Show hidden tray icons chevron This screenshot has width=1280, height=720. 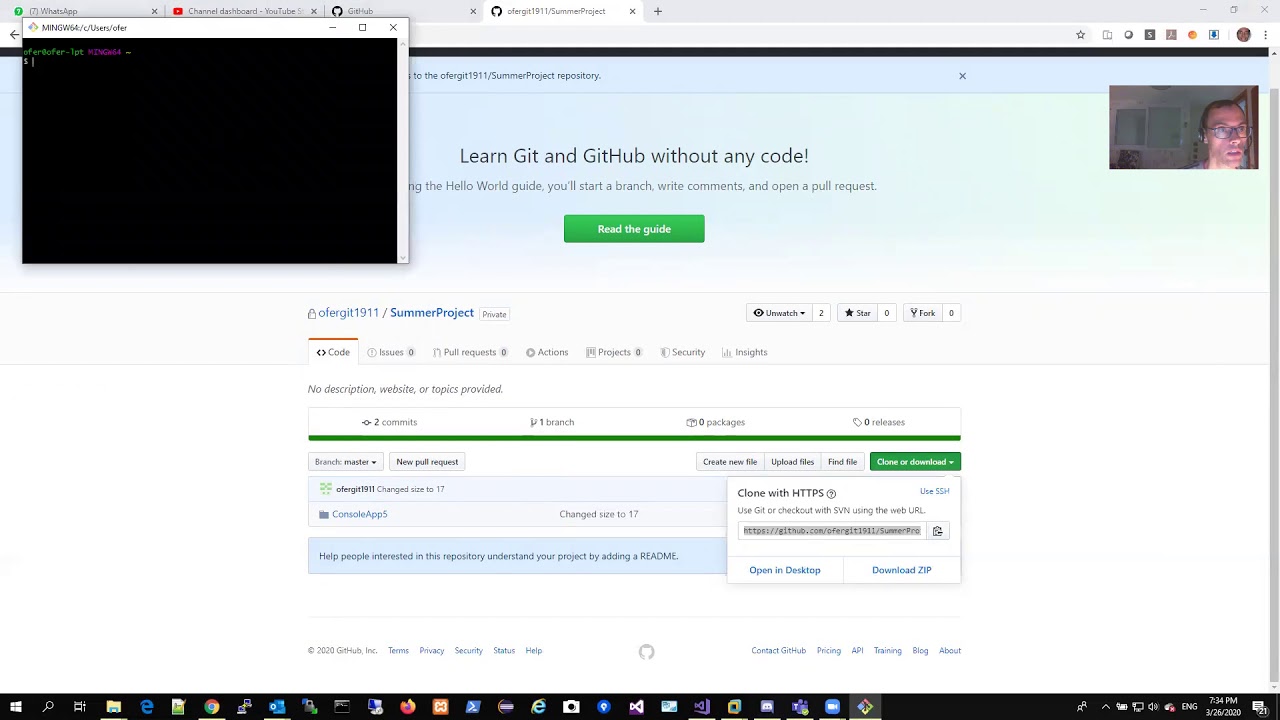[x=1106, y=707]
